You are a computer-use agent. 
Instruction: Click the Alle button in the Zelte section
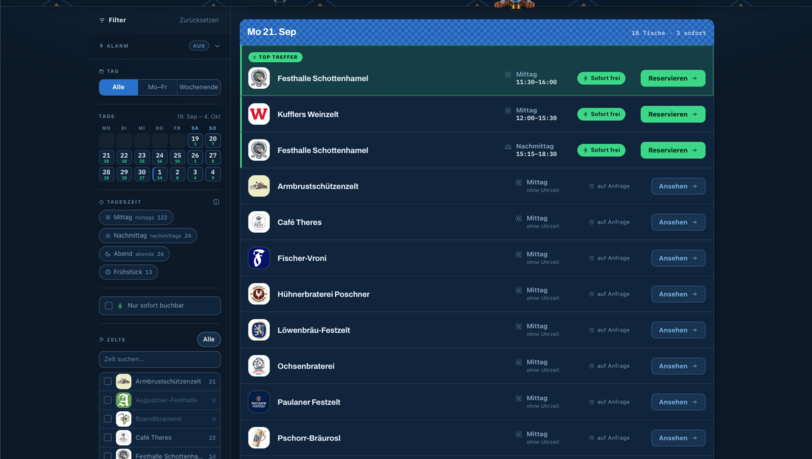click(x=209, y=339)
